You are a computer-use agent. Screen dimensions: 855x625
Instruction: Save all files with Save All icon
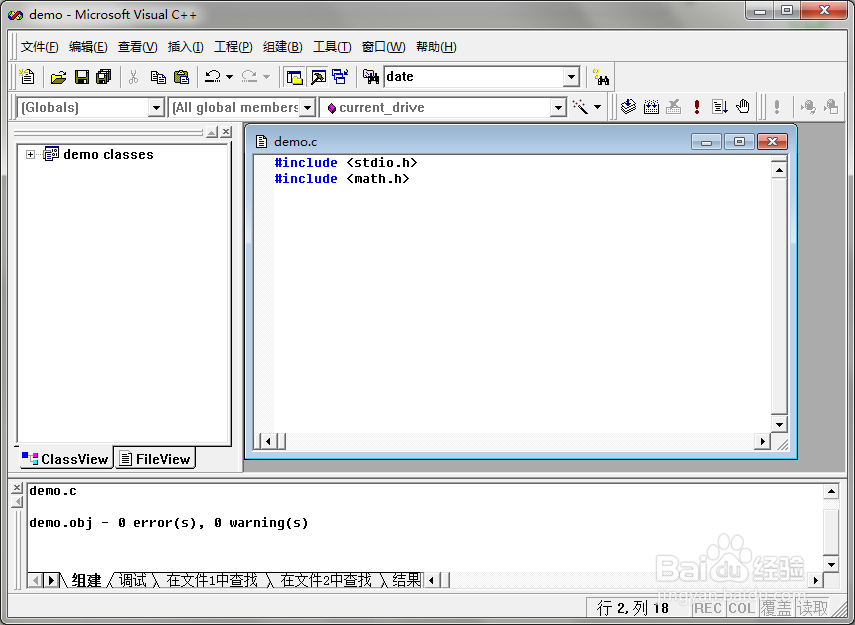tap(104, 77)
